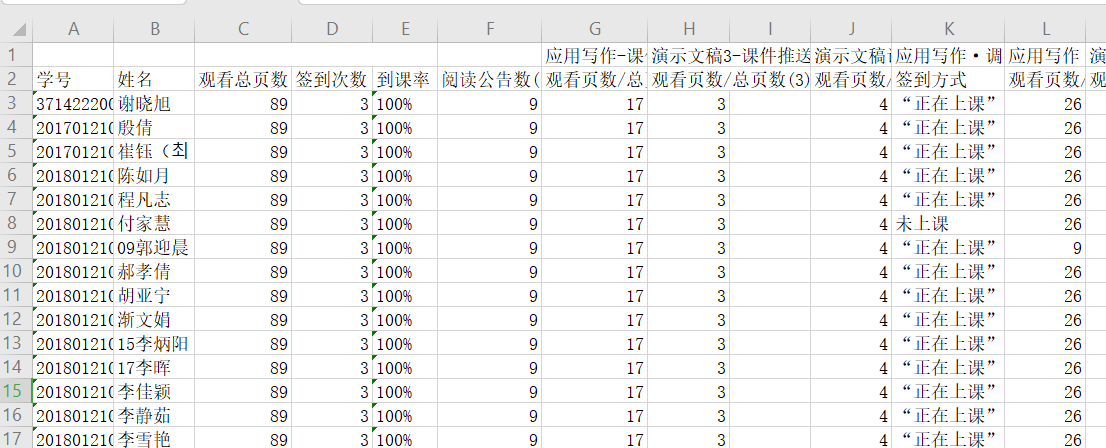1106x448 pixels.
Task: Select row 15 header
Action: click(16, 391)
